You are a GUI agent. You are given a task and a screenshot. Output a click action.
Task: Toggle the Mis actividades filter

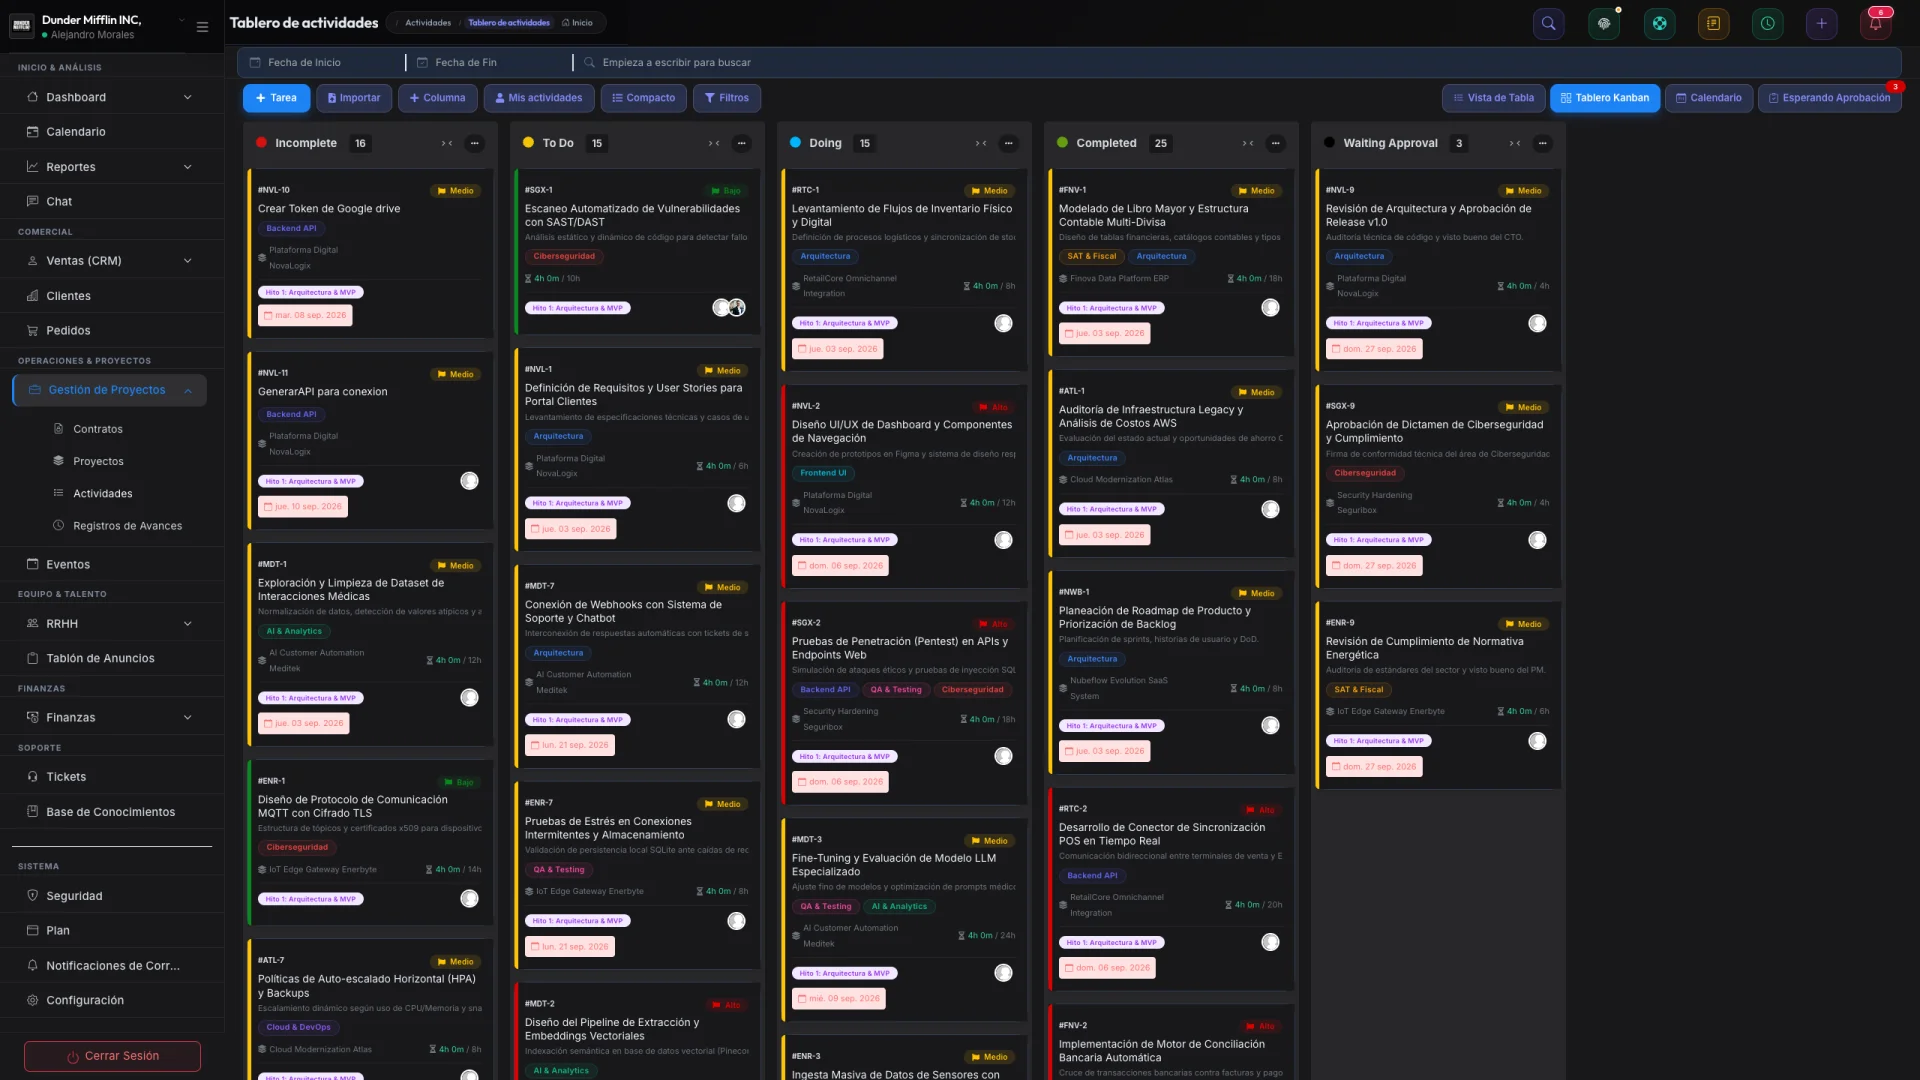click(539, 98)
